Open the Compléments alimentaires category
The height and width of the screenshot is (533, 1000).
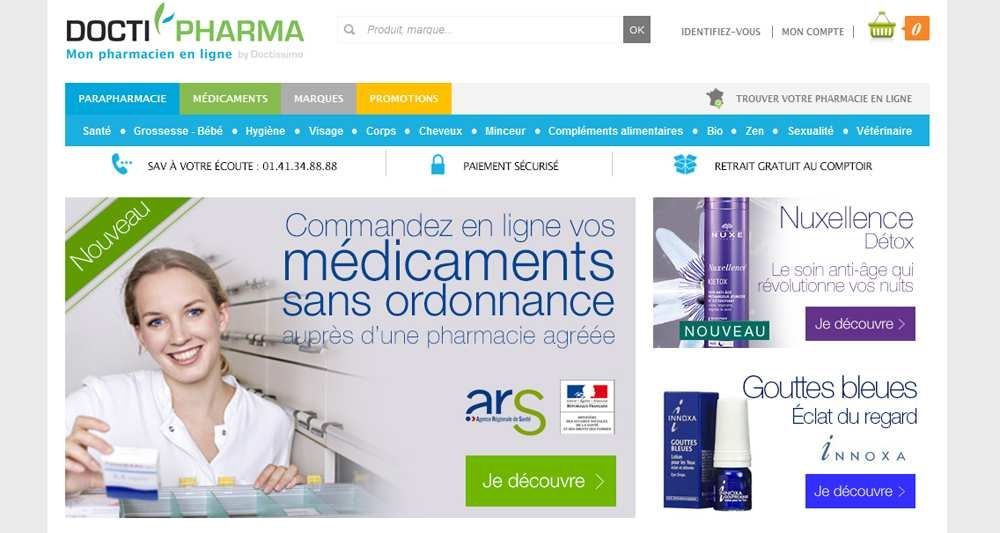pos(615,131)
